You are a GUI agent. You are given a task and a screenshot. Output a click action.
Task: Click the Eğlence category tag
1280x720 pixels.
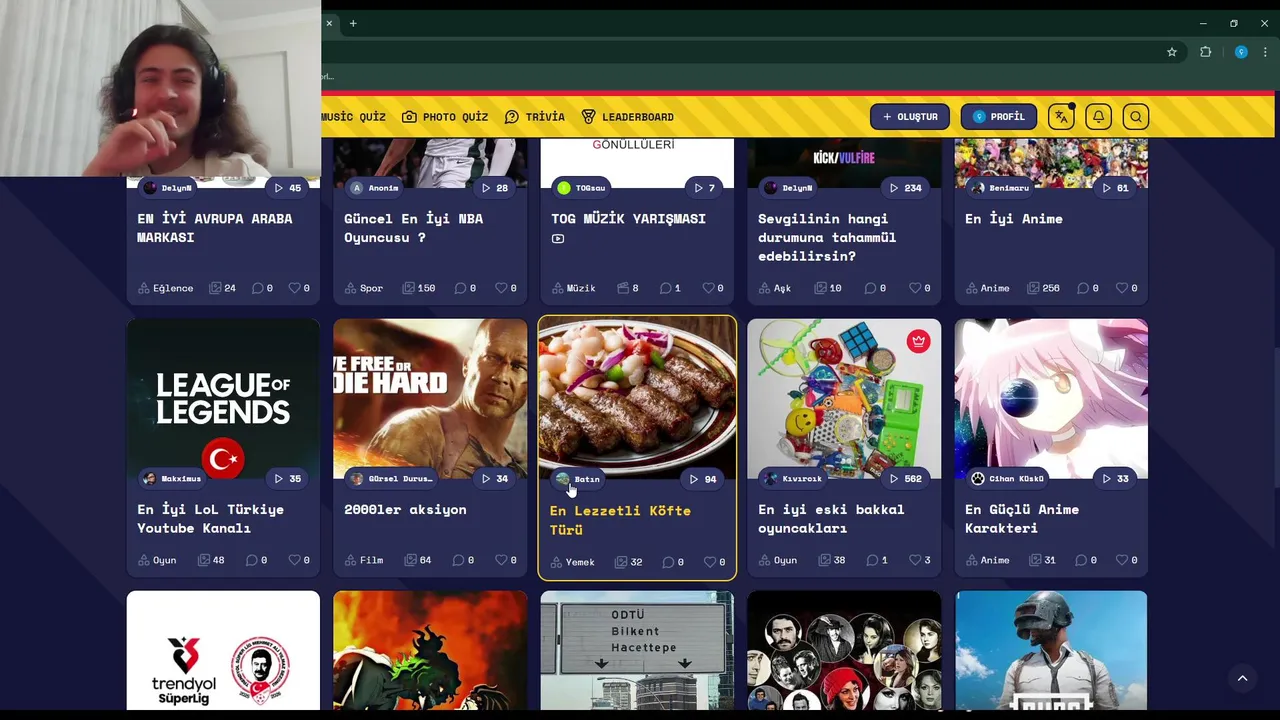click(x=166, y=288)
